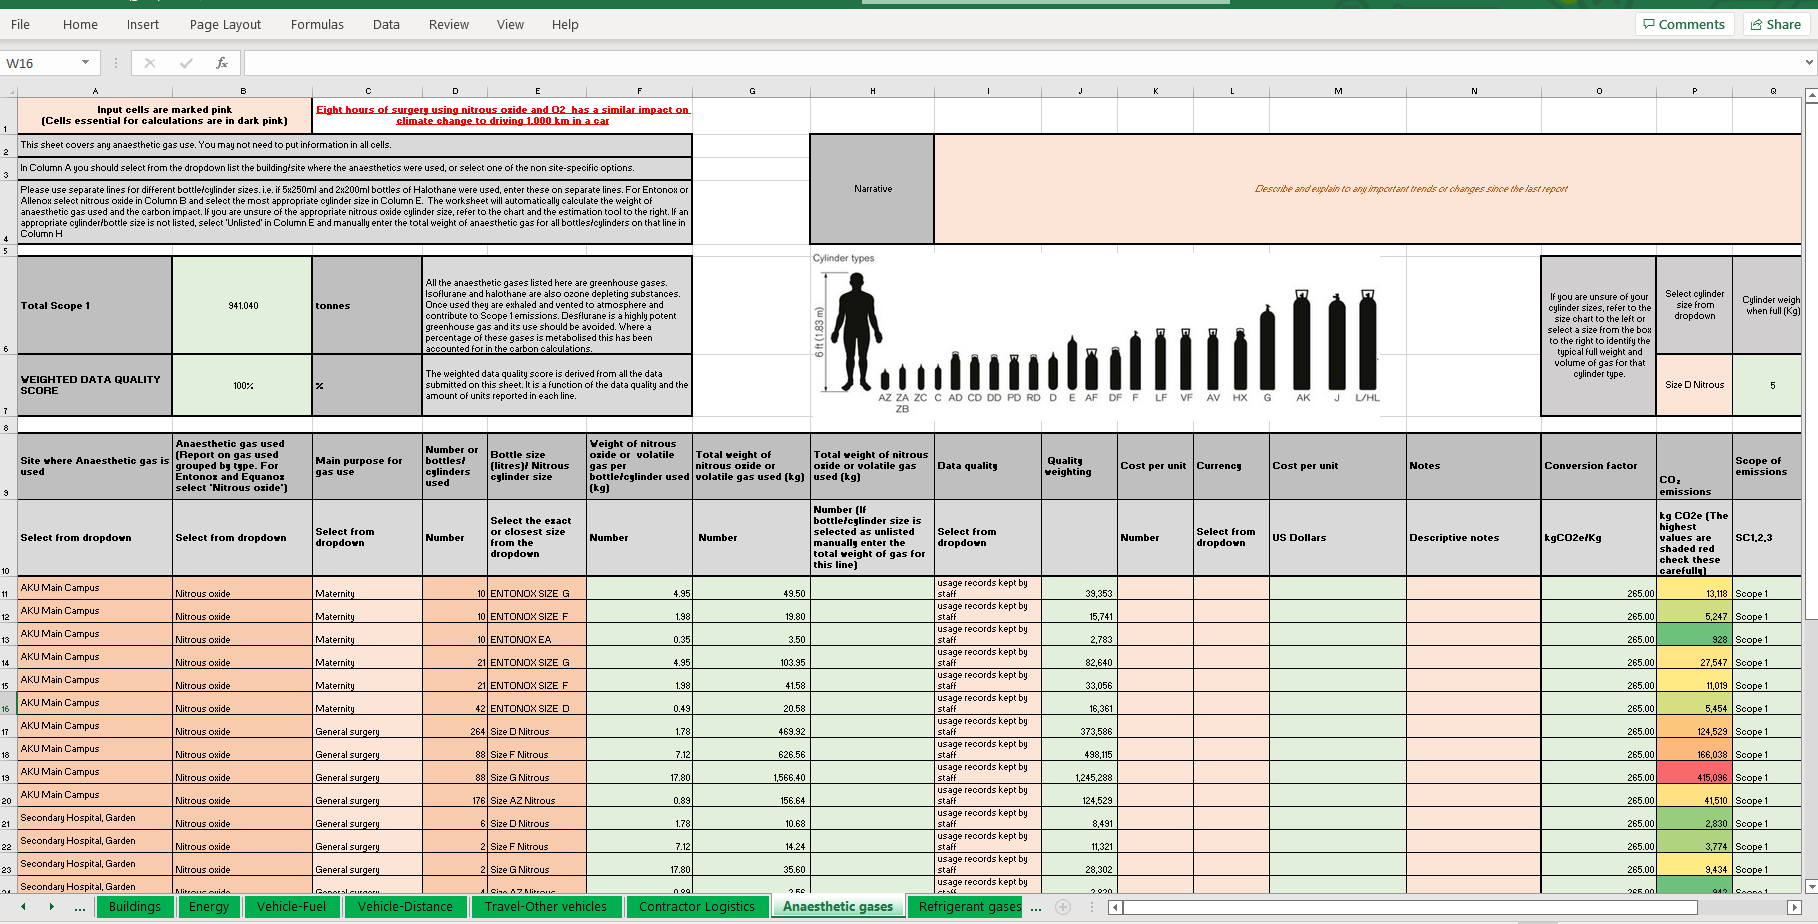
Task: Click the Name Box showing W16
Action: (40, 63)
